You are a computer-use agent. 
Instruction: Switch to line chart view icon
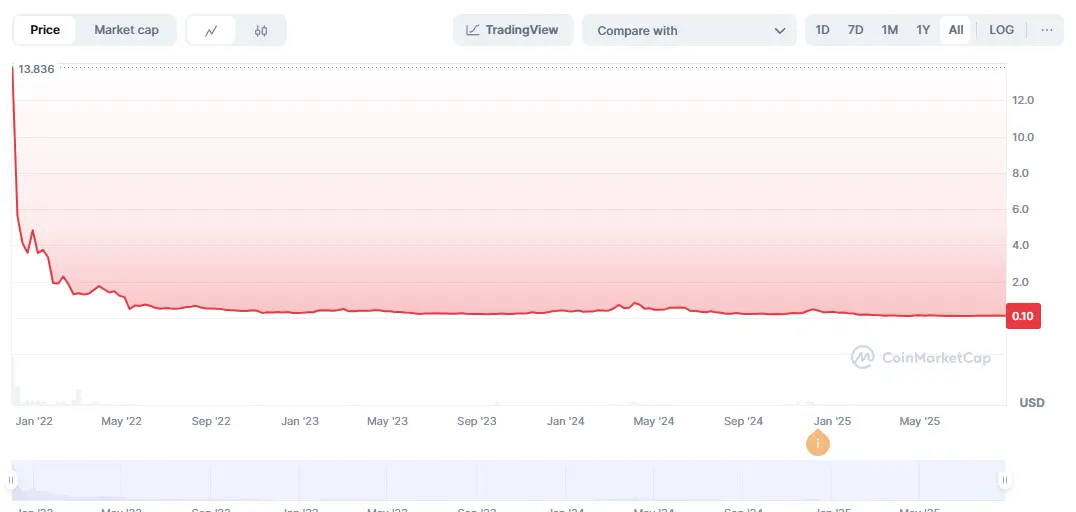[x=211, y=30]
